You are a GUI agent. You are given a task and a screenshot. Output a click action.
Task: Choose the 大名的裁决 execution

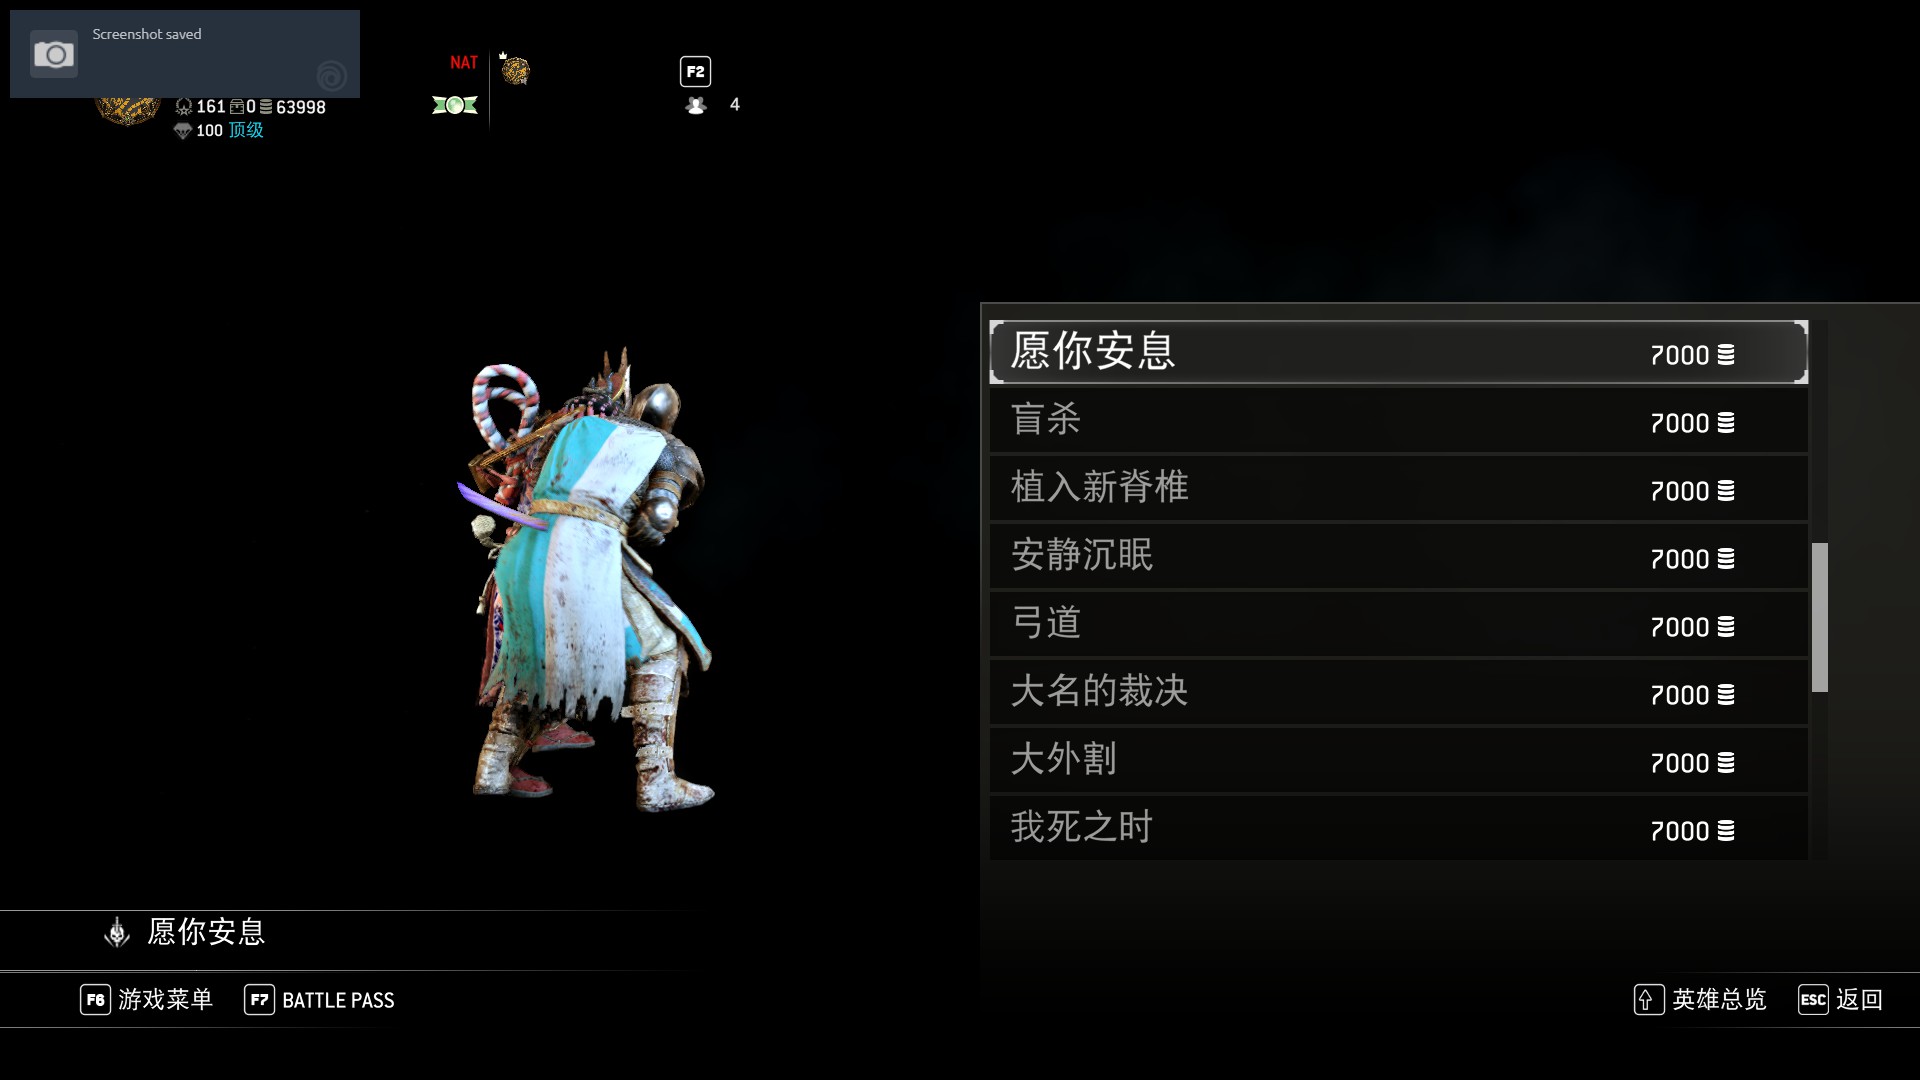1398,693
